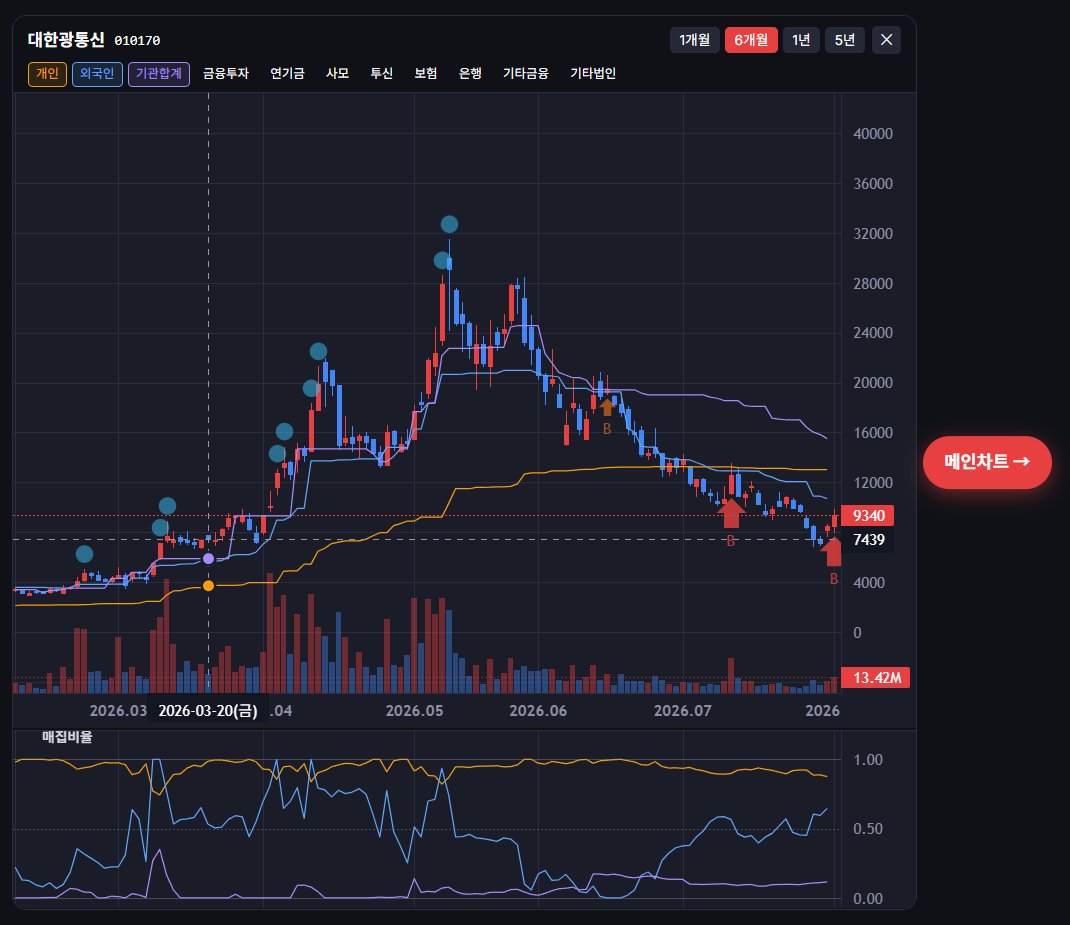Image resolution: width=1070 pixels, height=925 pixels.
Task: Switch chart range to 5년
Action: [x=845, y=40]
